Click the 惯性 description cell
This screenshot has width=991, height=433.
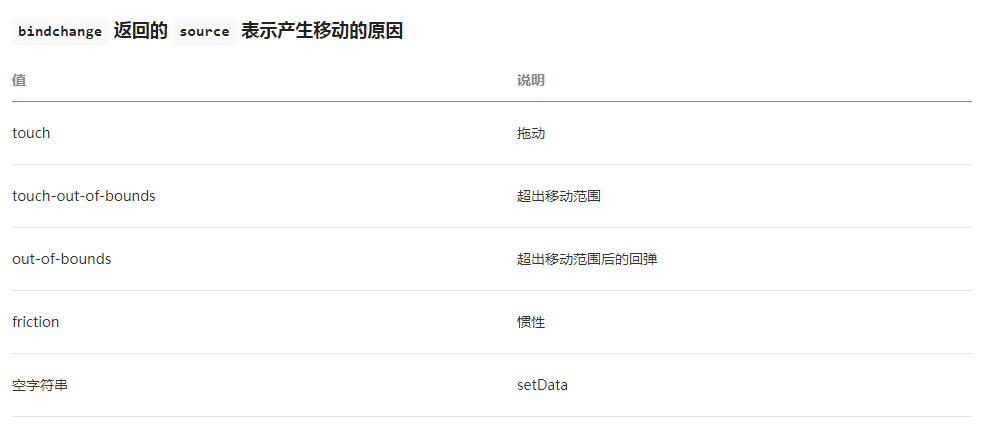(x=531, y=322)
